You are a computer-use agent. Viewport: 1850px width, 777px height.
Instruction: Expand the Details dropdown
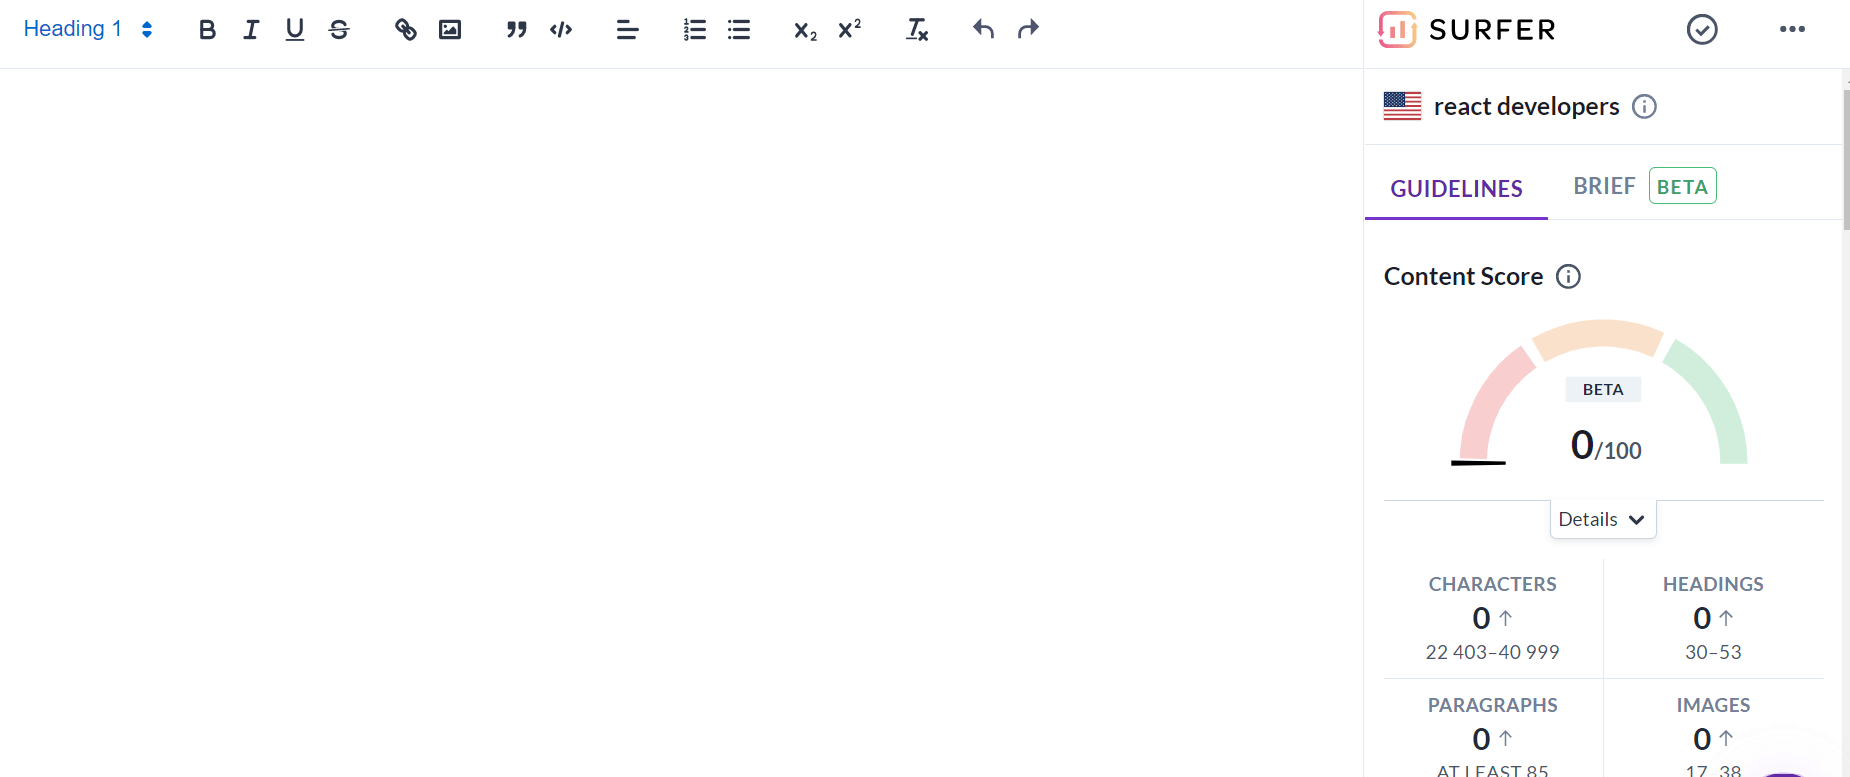click(x=1603, y=519)
